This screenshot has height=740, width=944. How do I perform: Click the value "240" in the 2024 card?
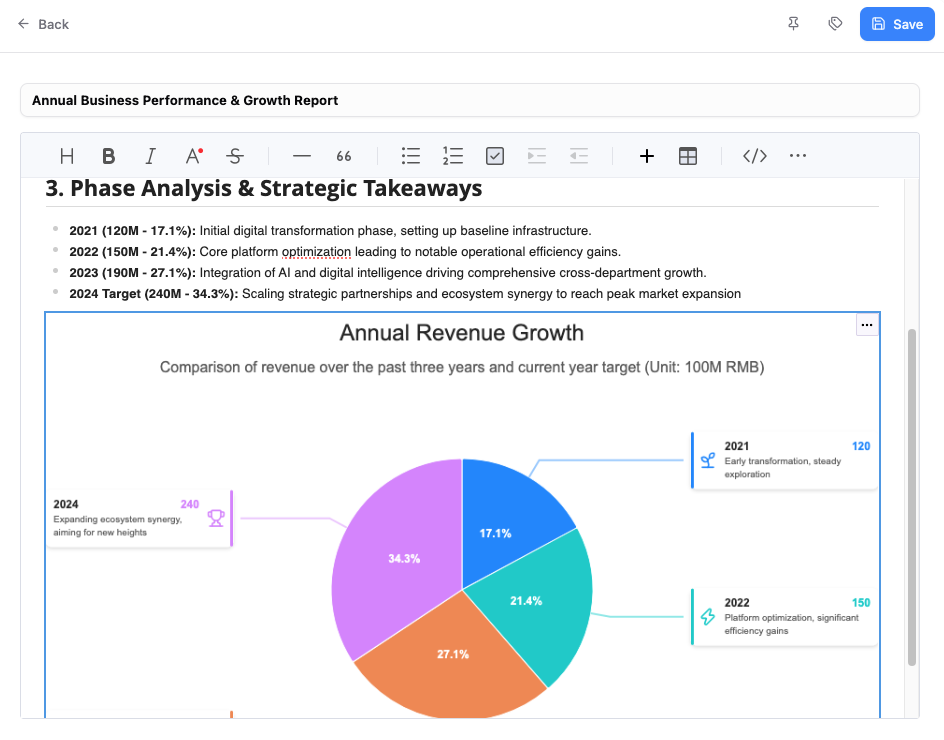pos(190,505)
